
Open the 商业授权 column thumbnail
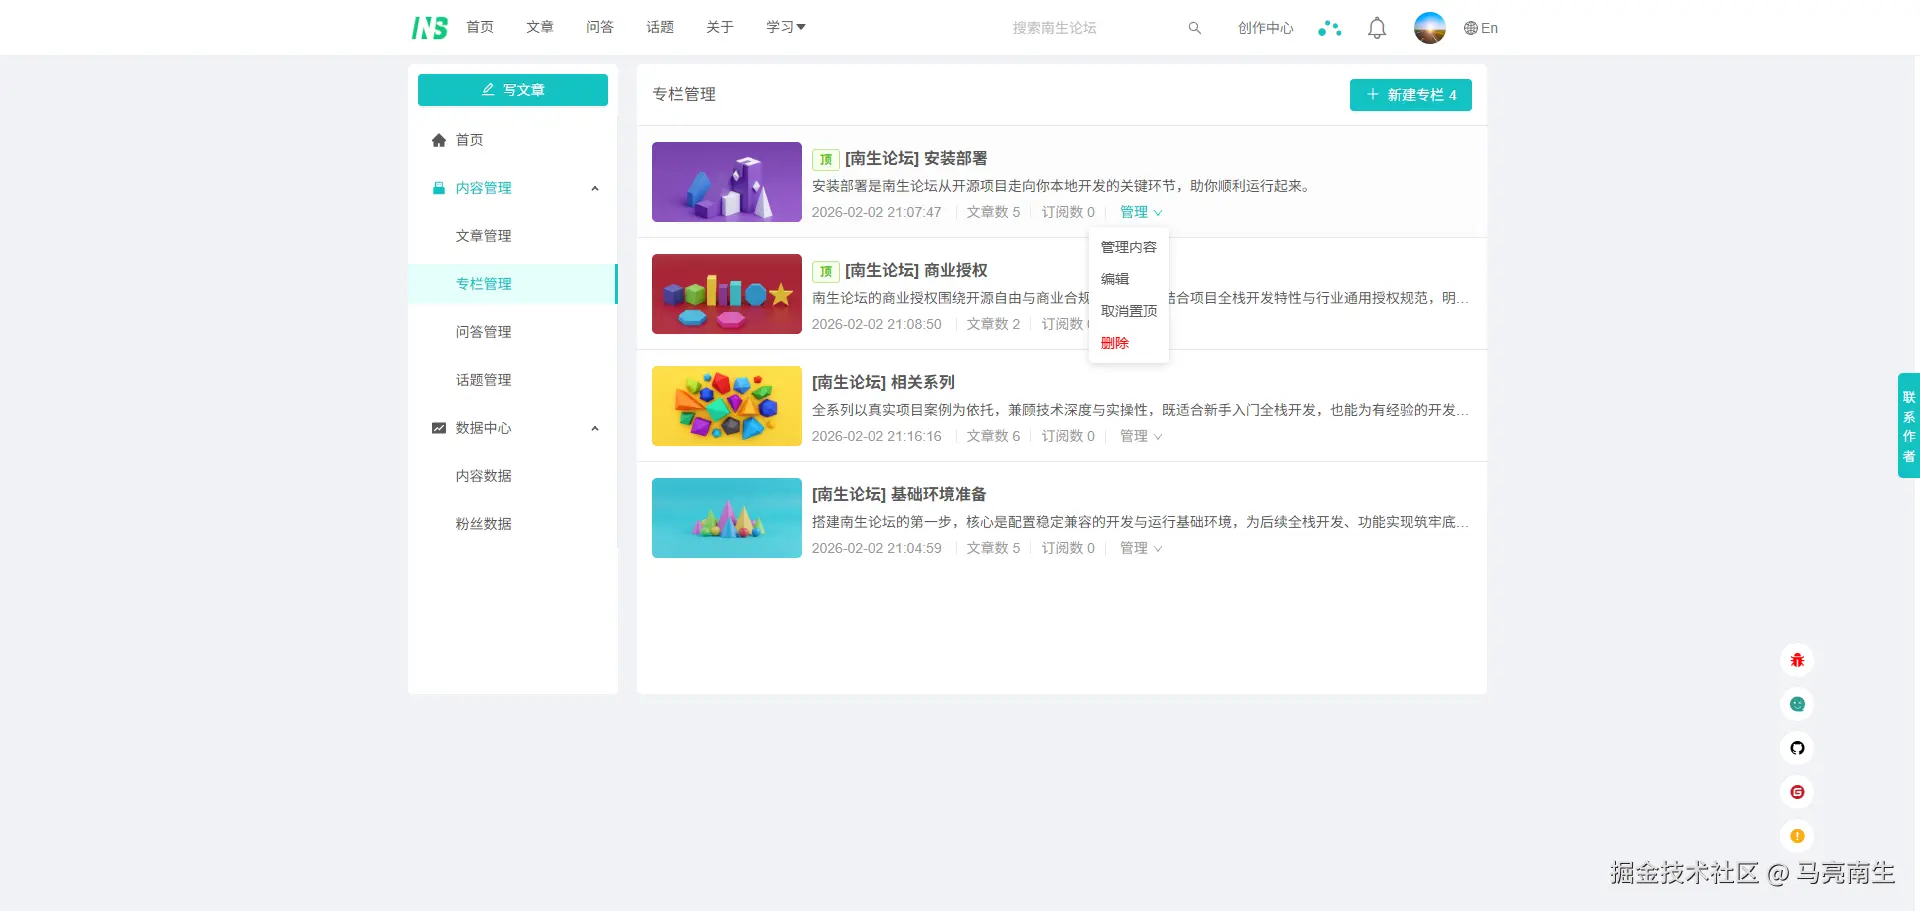pyautogui.click(x=726, y=293)
